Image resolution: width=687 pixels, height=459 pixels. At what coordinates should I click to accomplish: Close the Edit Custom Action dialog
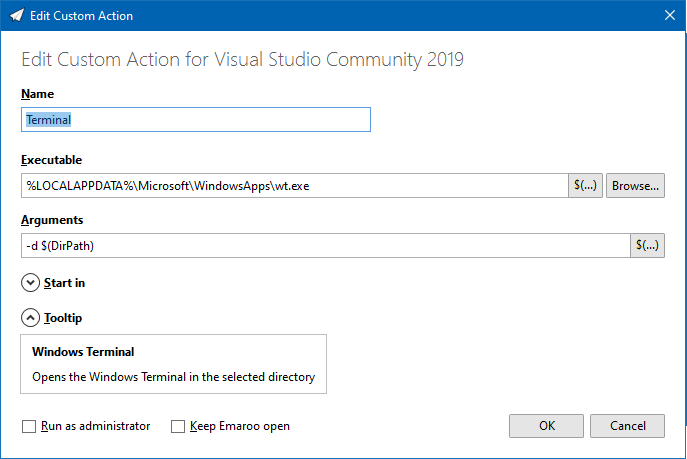(x=669, y=15)
